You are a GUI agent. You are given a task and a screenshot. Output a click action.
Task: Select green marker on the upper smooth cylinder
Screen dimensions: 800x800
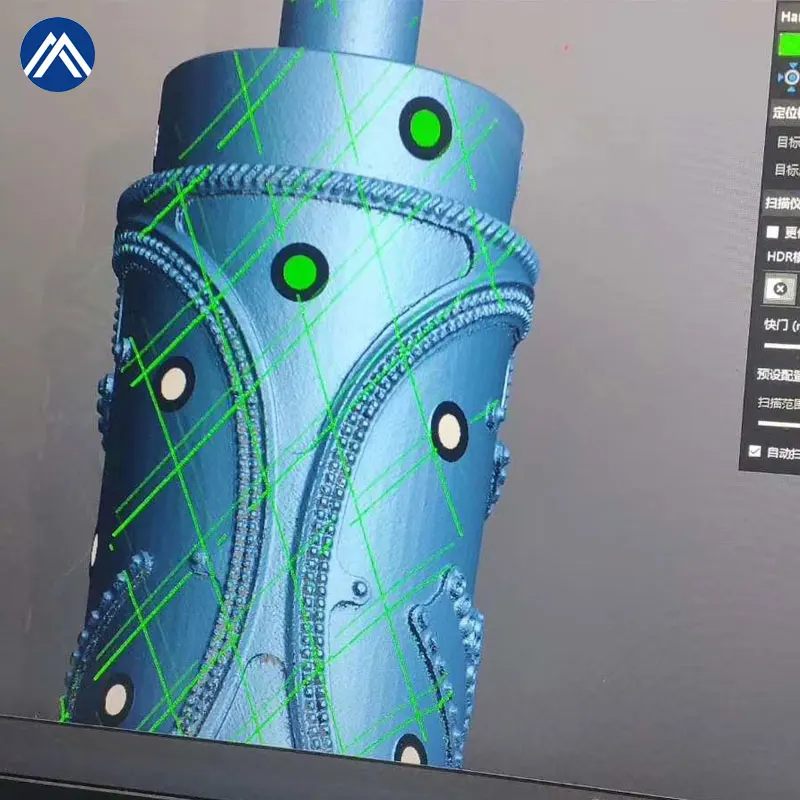pos(425,128)
